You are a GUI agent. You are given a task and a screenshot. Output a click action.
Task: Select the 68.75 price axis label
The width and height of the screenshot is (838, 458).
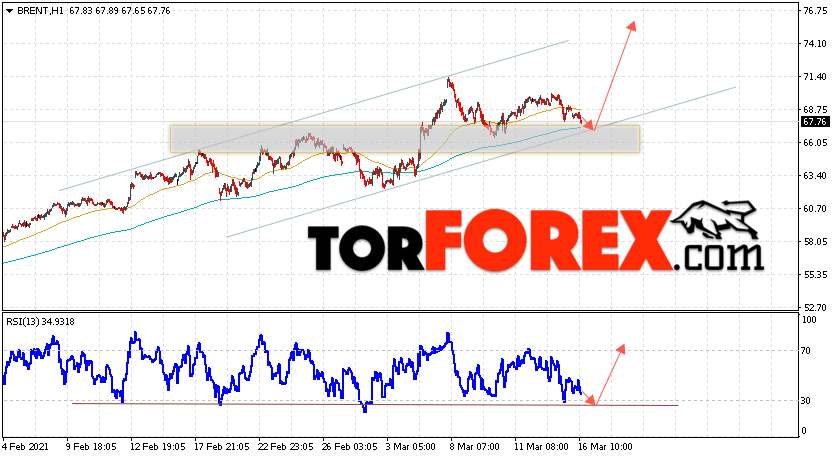815,110
